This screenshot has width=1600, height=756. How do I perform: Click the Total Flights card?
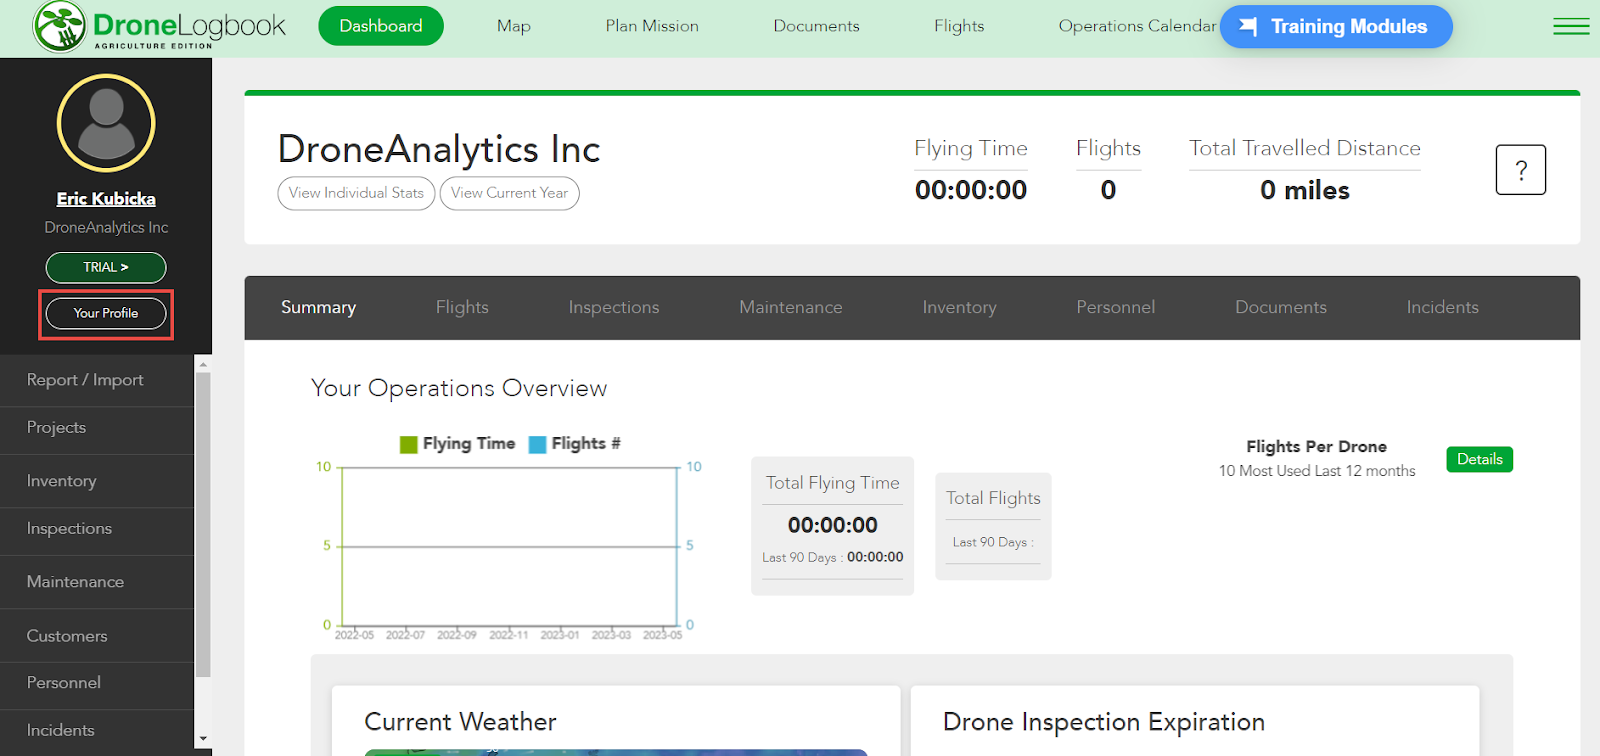993,526
